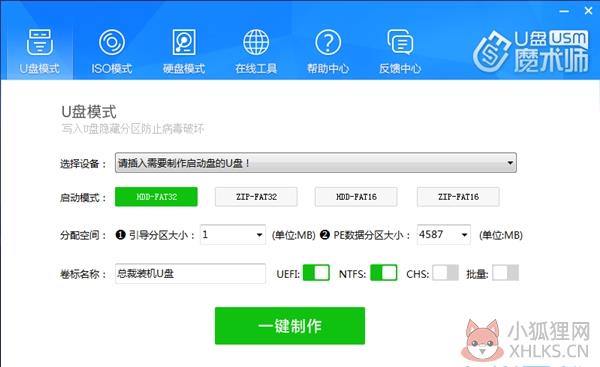Select HDD-FAT32 boot mode
600x367 pixels.
click(156, 197)
